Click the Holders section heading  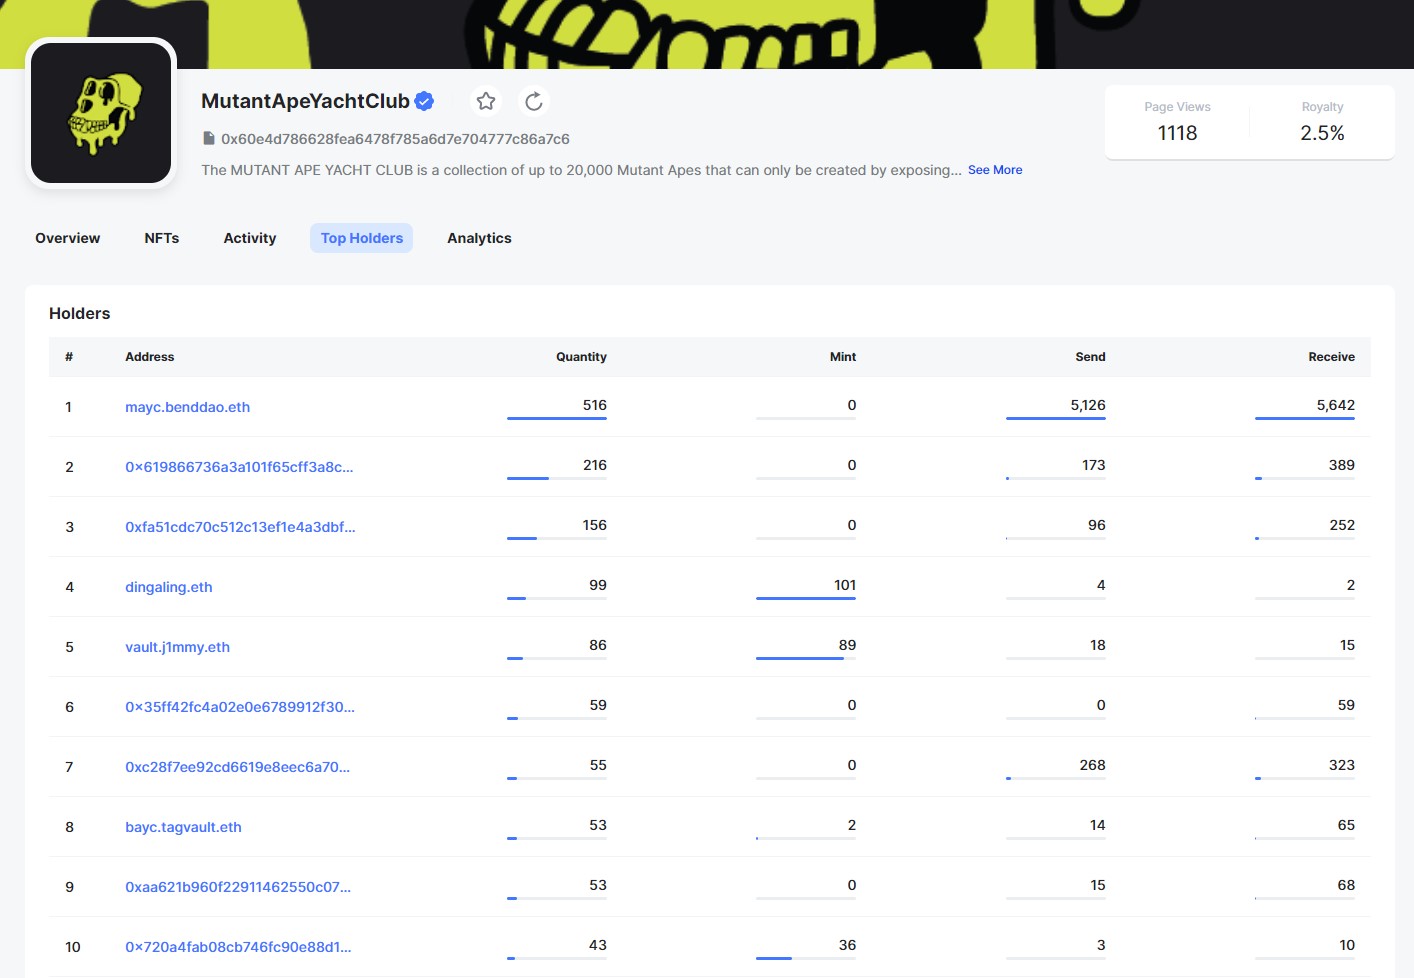(x=80, y=313)
